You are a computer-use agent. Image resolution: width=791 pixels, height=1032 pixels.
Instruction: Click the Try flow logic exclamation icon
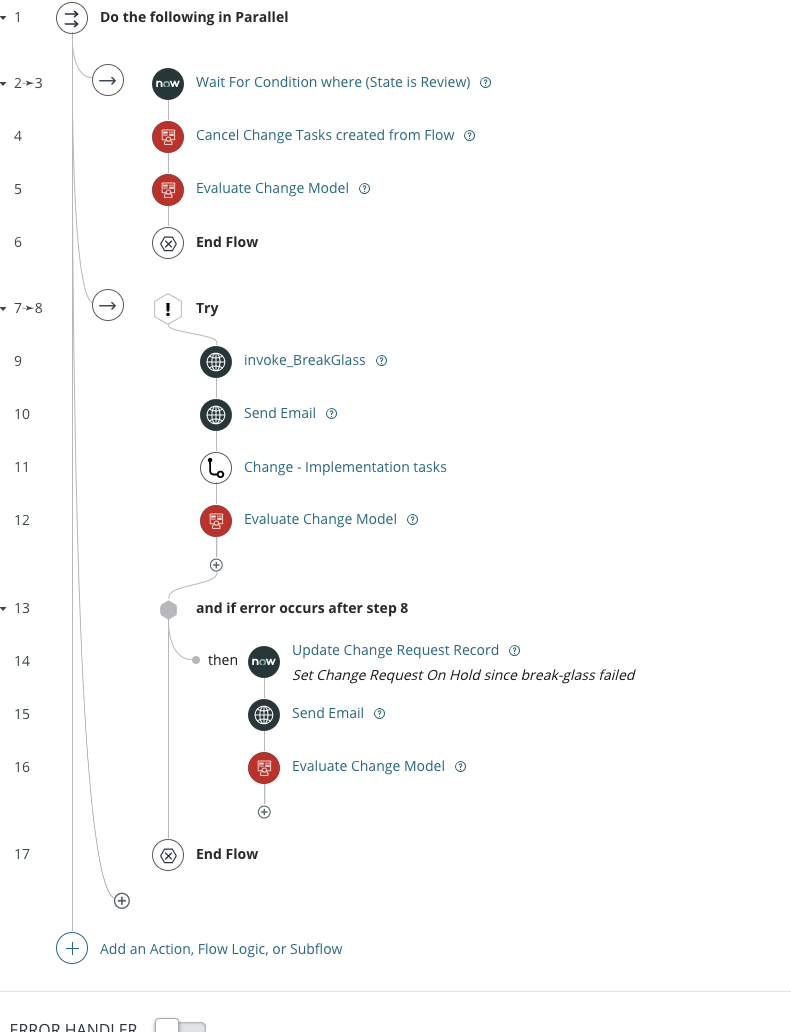[x=167, y=307]
